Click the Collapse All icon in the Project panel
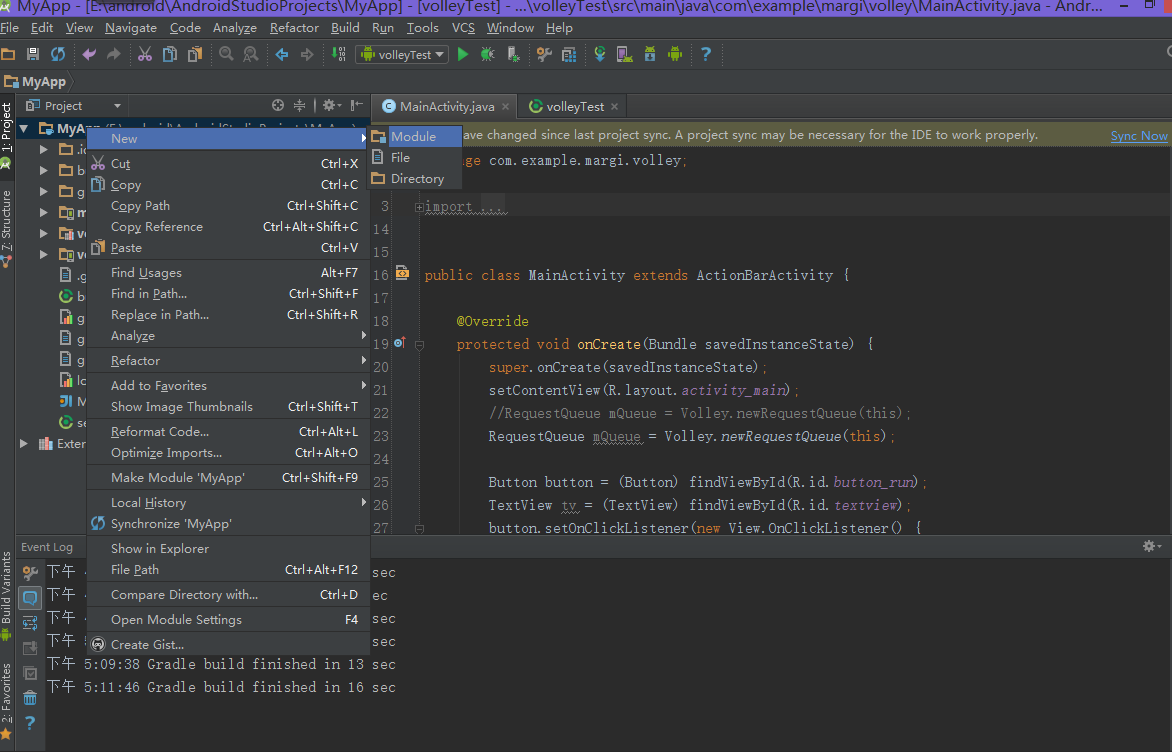 [x=299, y=105]
